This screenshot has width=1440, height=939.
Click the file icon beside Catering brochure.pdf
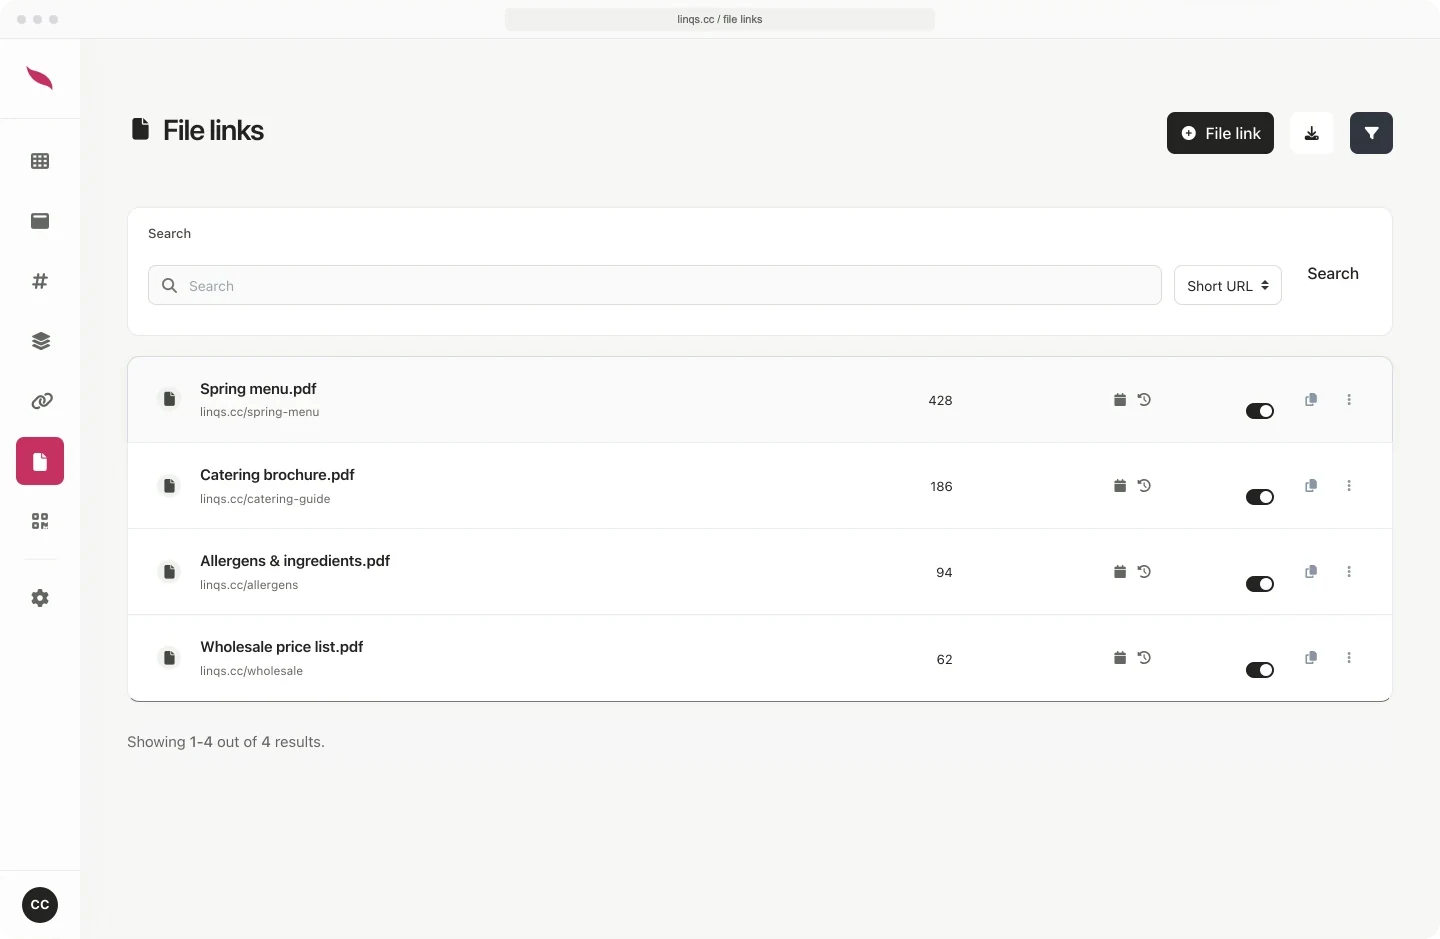[169, 486]
